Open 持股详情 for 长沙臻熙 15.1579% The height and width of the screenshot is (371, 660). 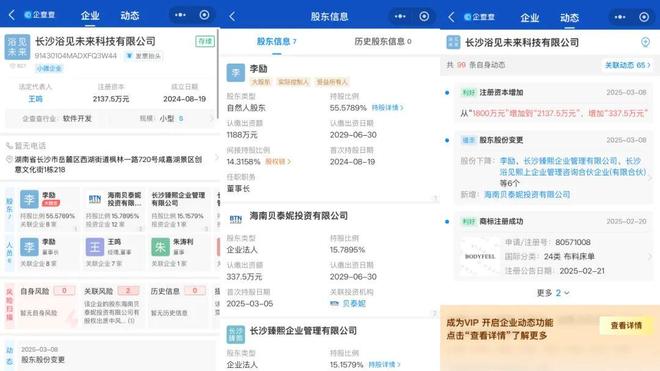point(384,365)
